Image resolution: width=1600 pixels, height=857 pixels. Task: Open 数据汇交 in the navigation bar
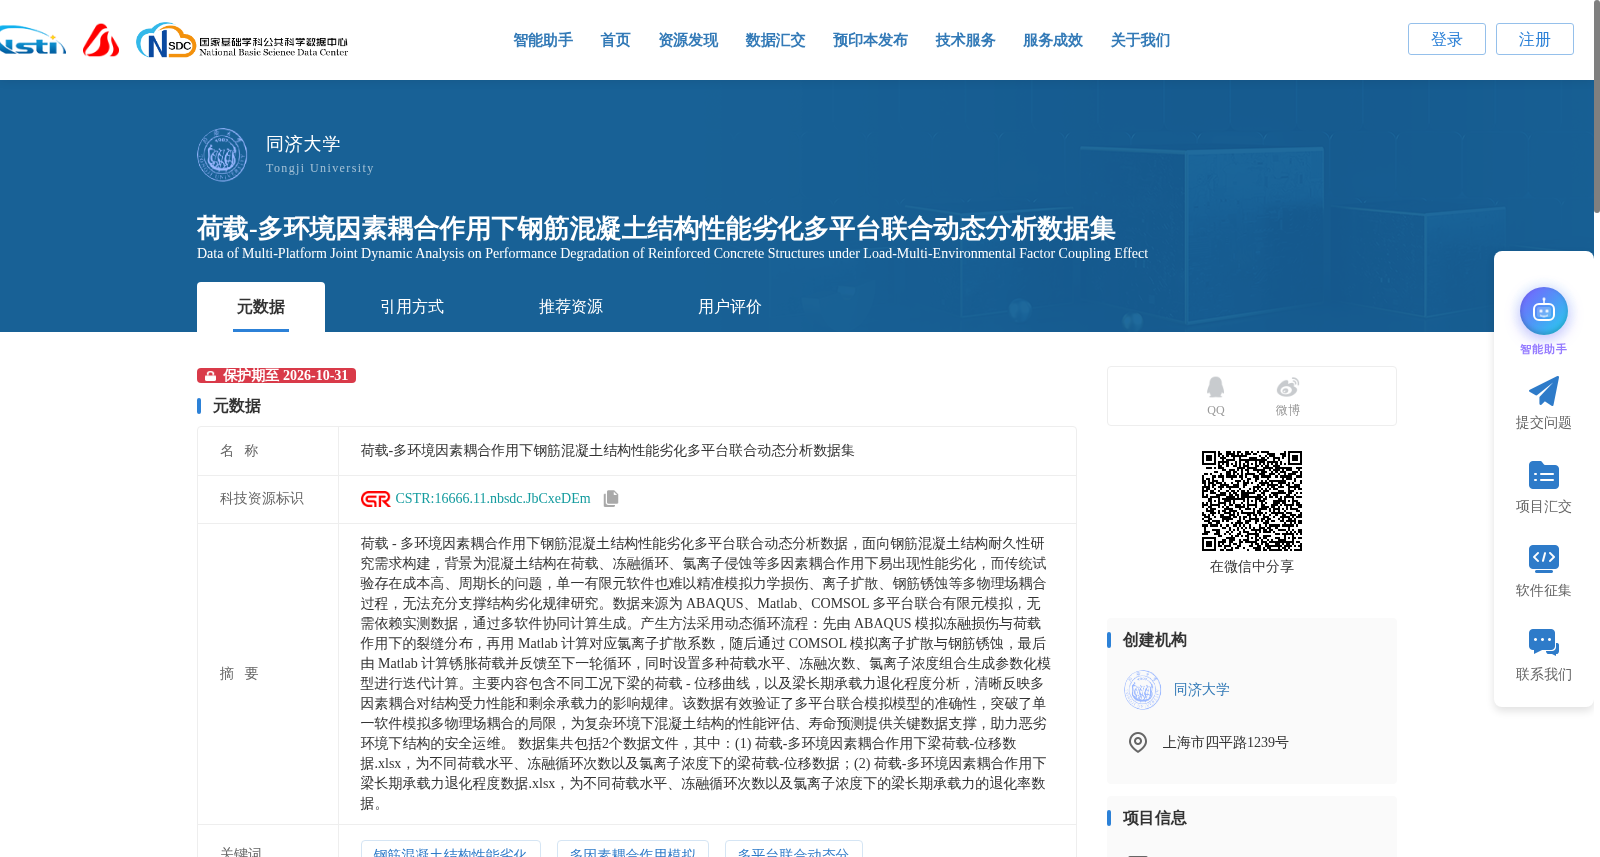click(x=775, y=40)
